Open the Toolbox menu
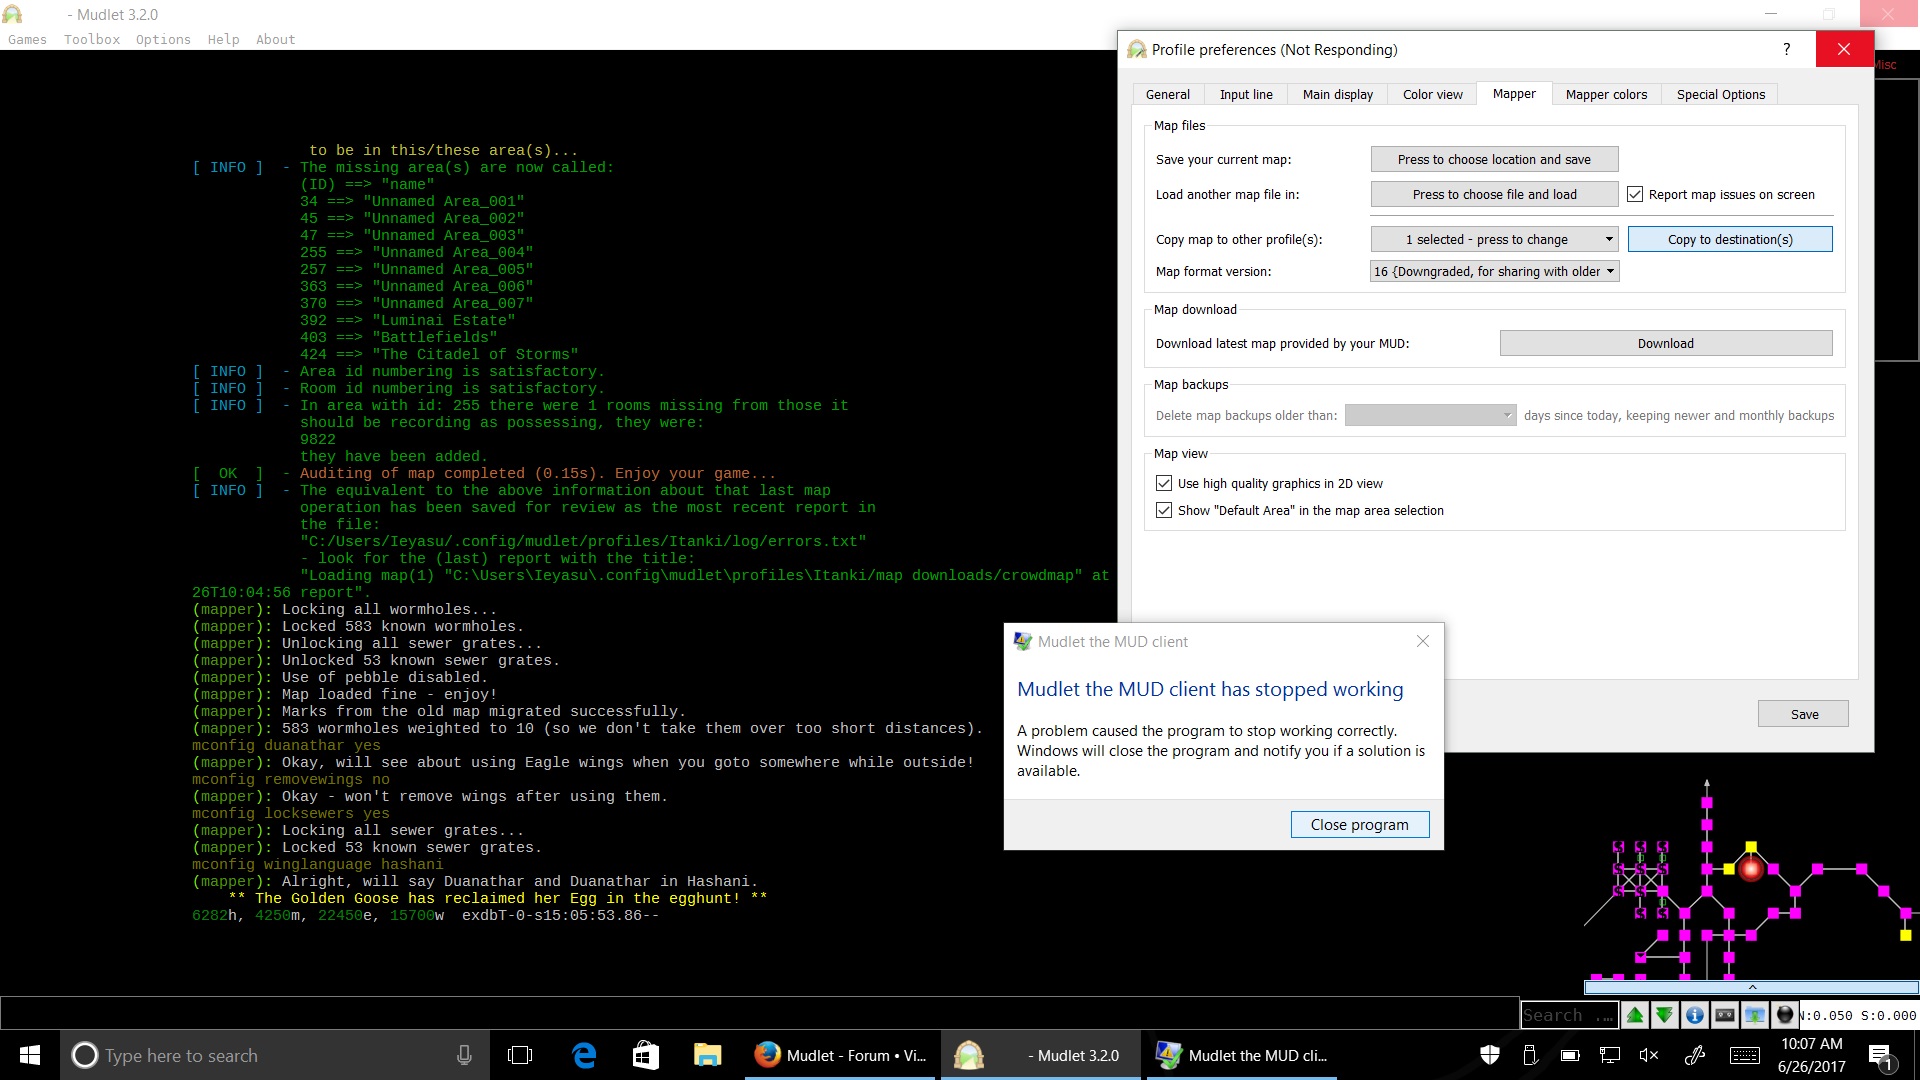1920x1080 pixels. (92, 39)
